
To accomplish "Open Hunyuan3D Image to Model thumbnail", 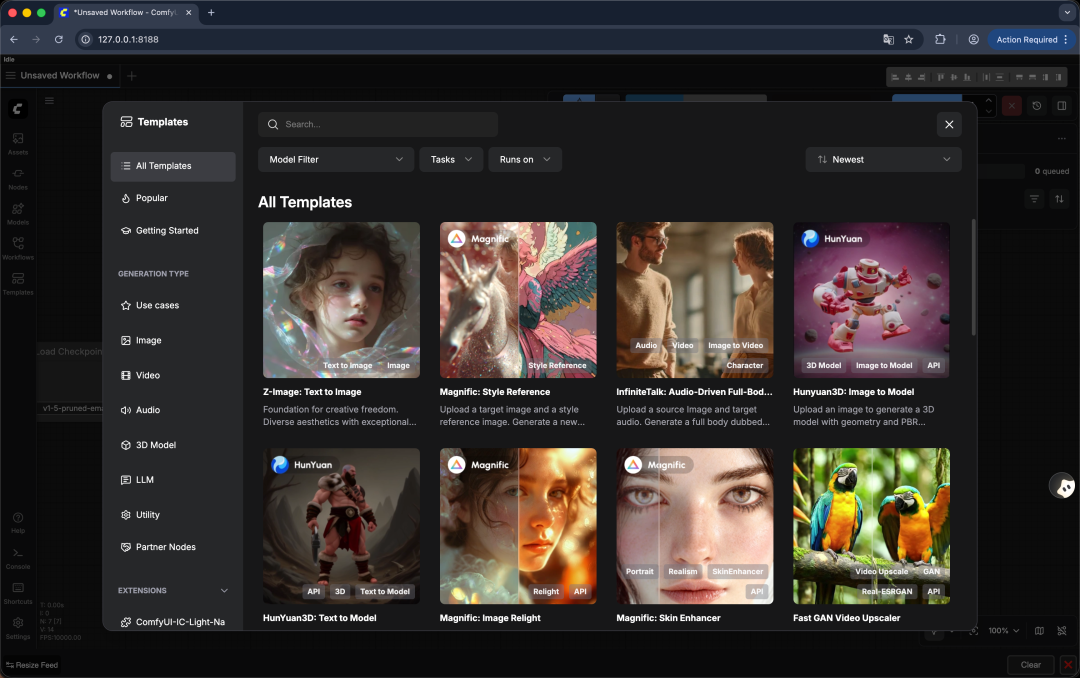I will tap(871, 300).
